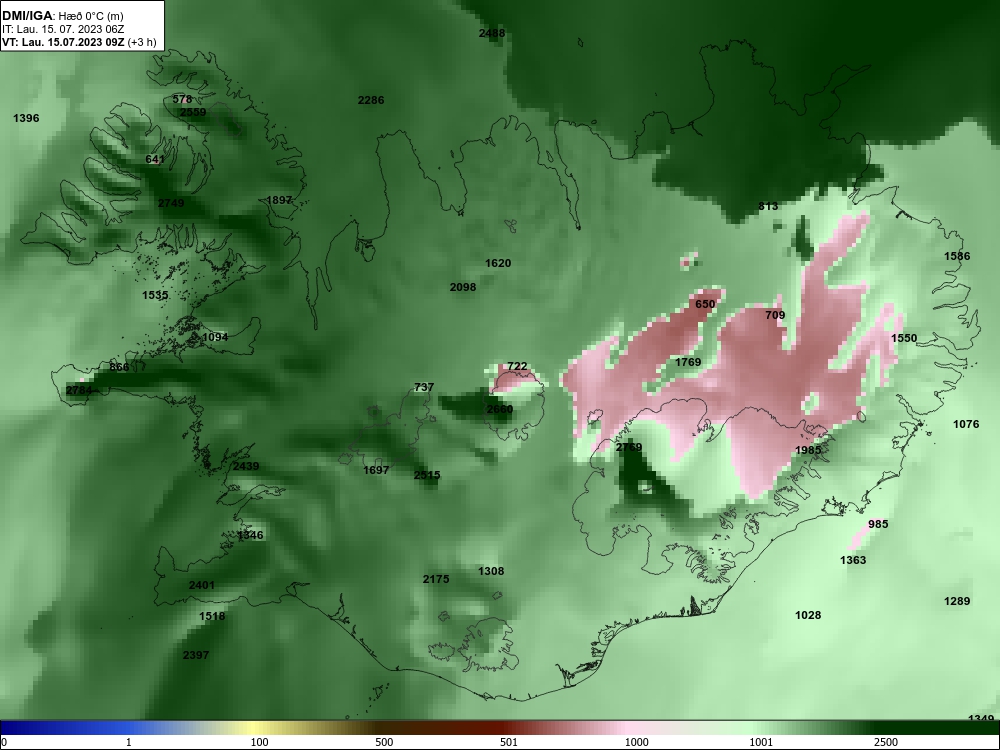Image resolution: width=1000 pixels, height=750 pixels.
Task: Click the map value 1363
Action: [853, 559]
